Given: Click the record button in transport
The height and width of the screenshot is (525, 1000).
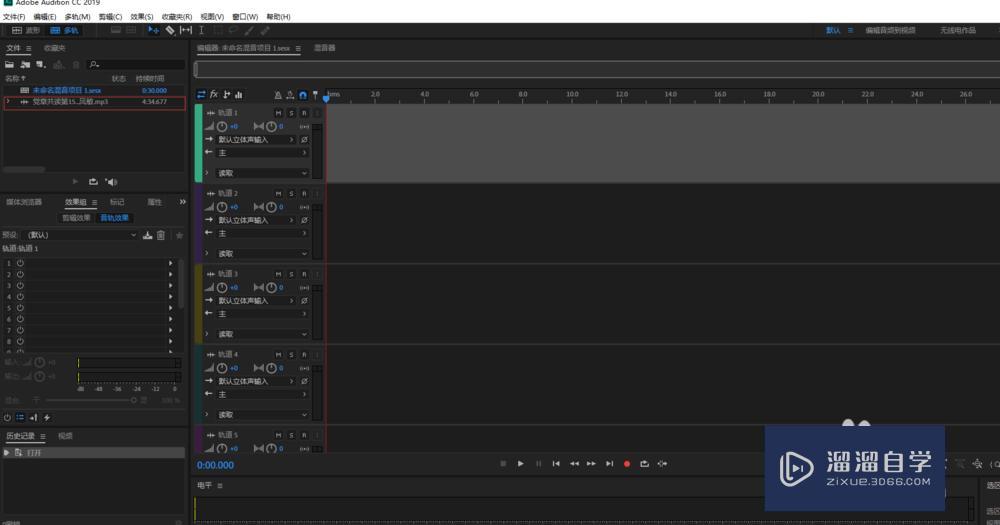Looking at the screenshot, I should click(627, 464).
